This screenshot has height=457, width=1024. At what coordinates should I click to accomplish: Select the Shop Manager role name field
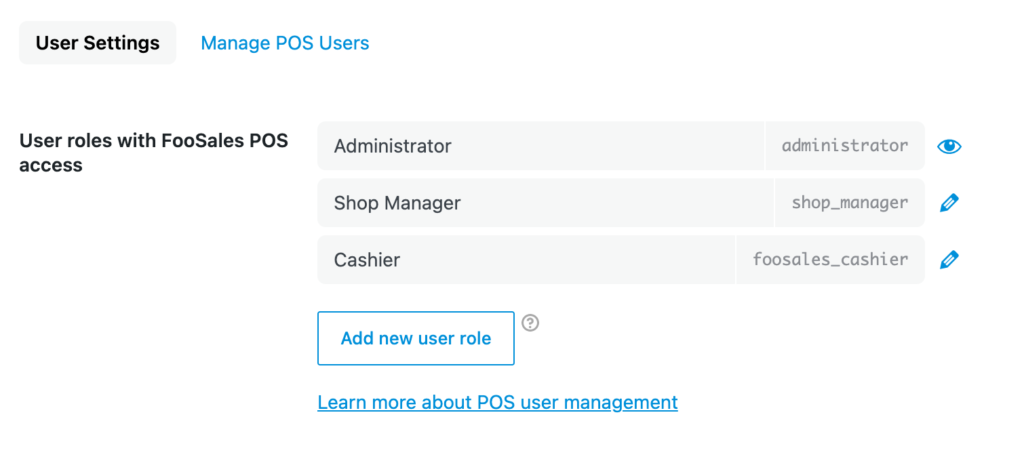546,203
